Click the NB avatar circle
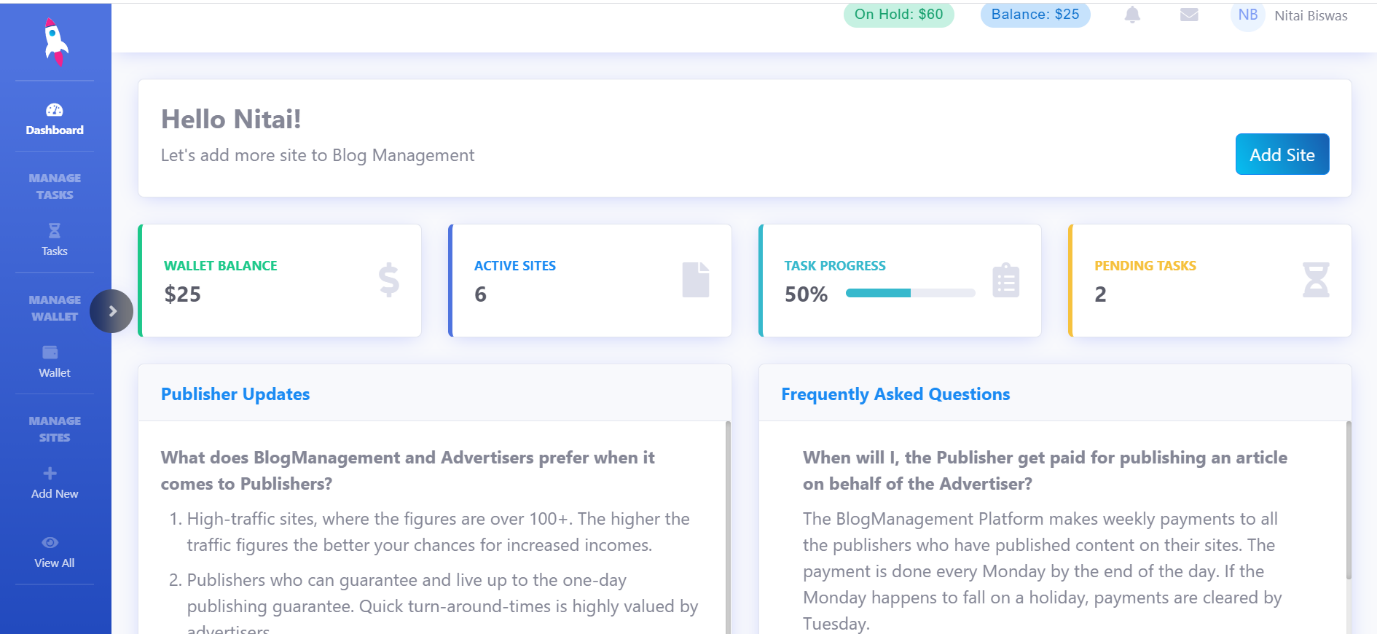The height and width of the screenshot is (634, 1377). click(x=1248, y=15)
